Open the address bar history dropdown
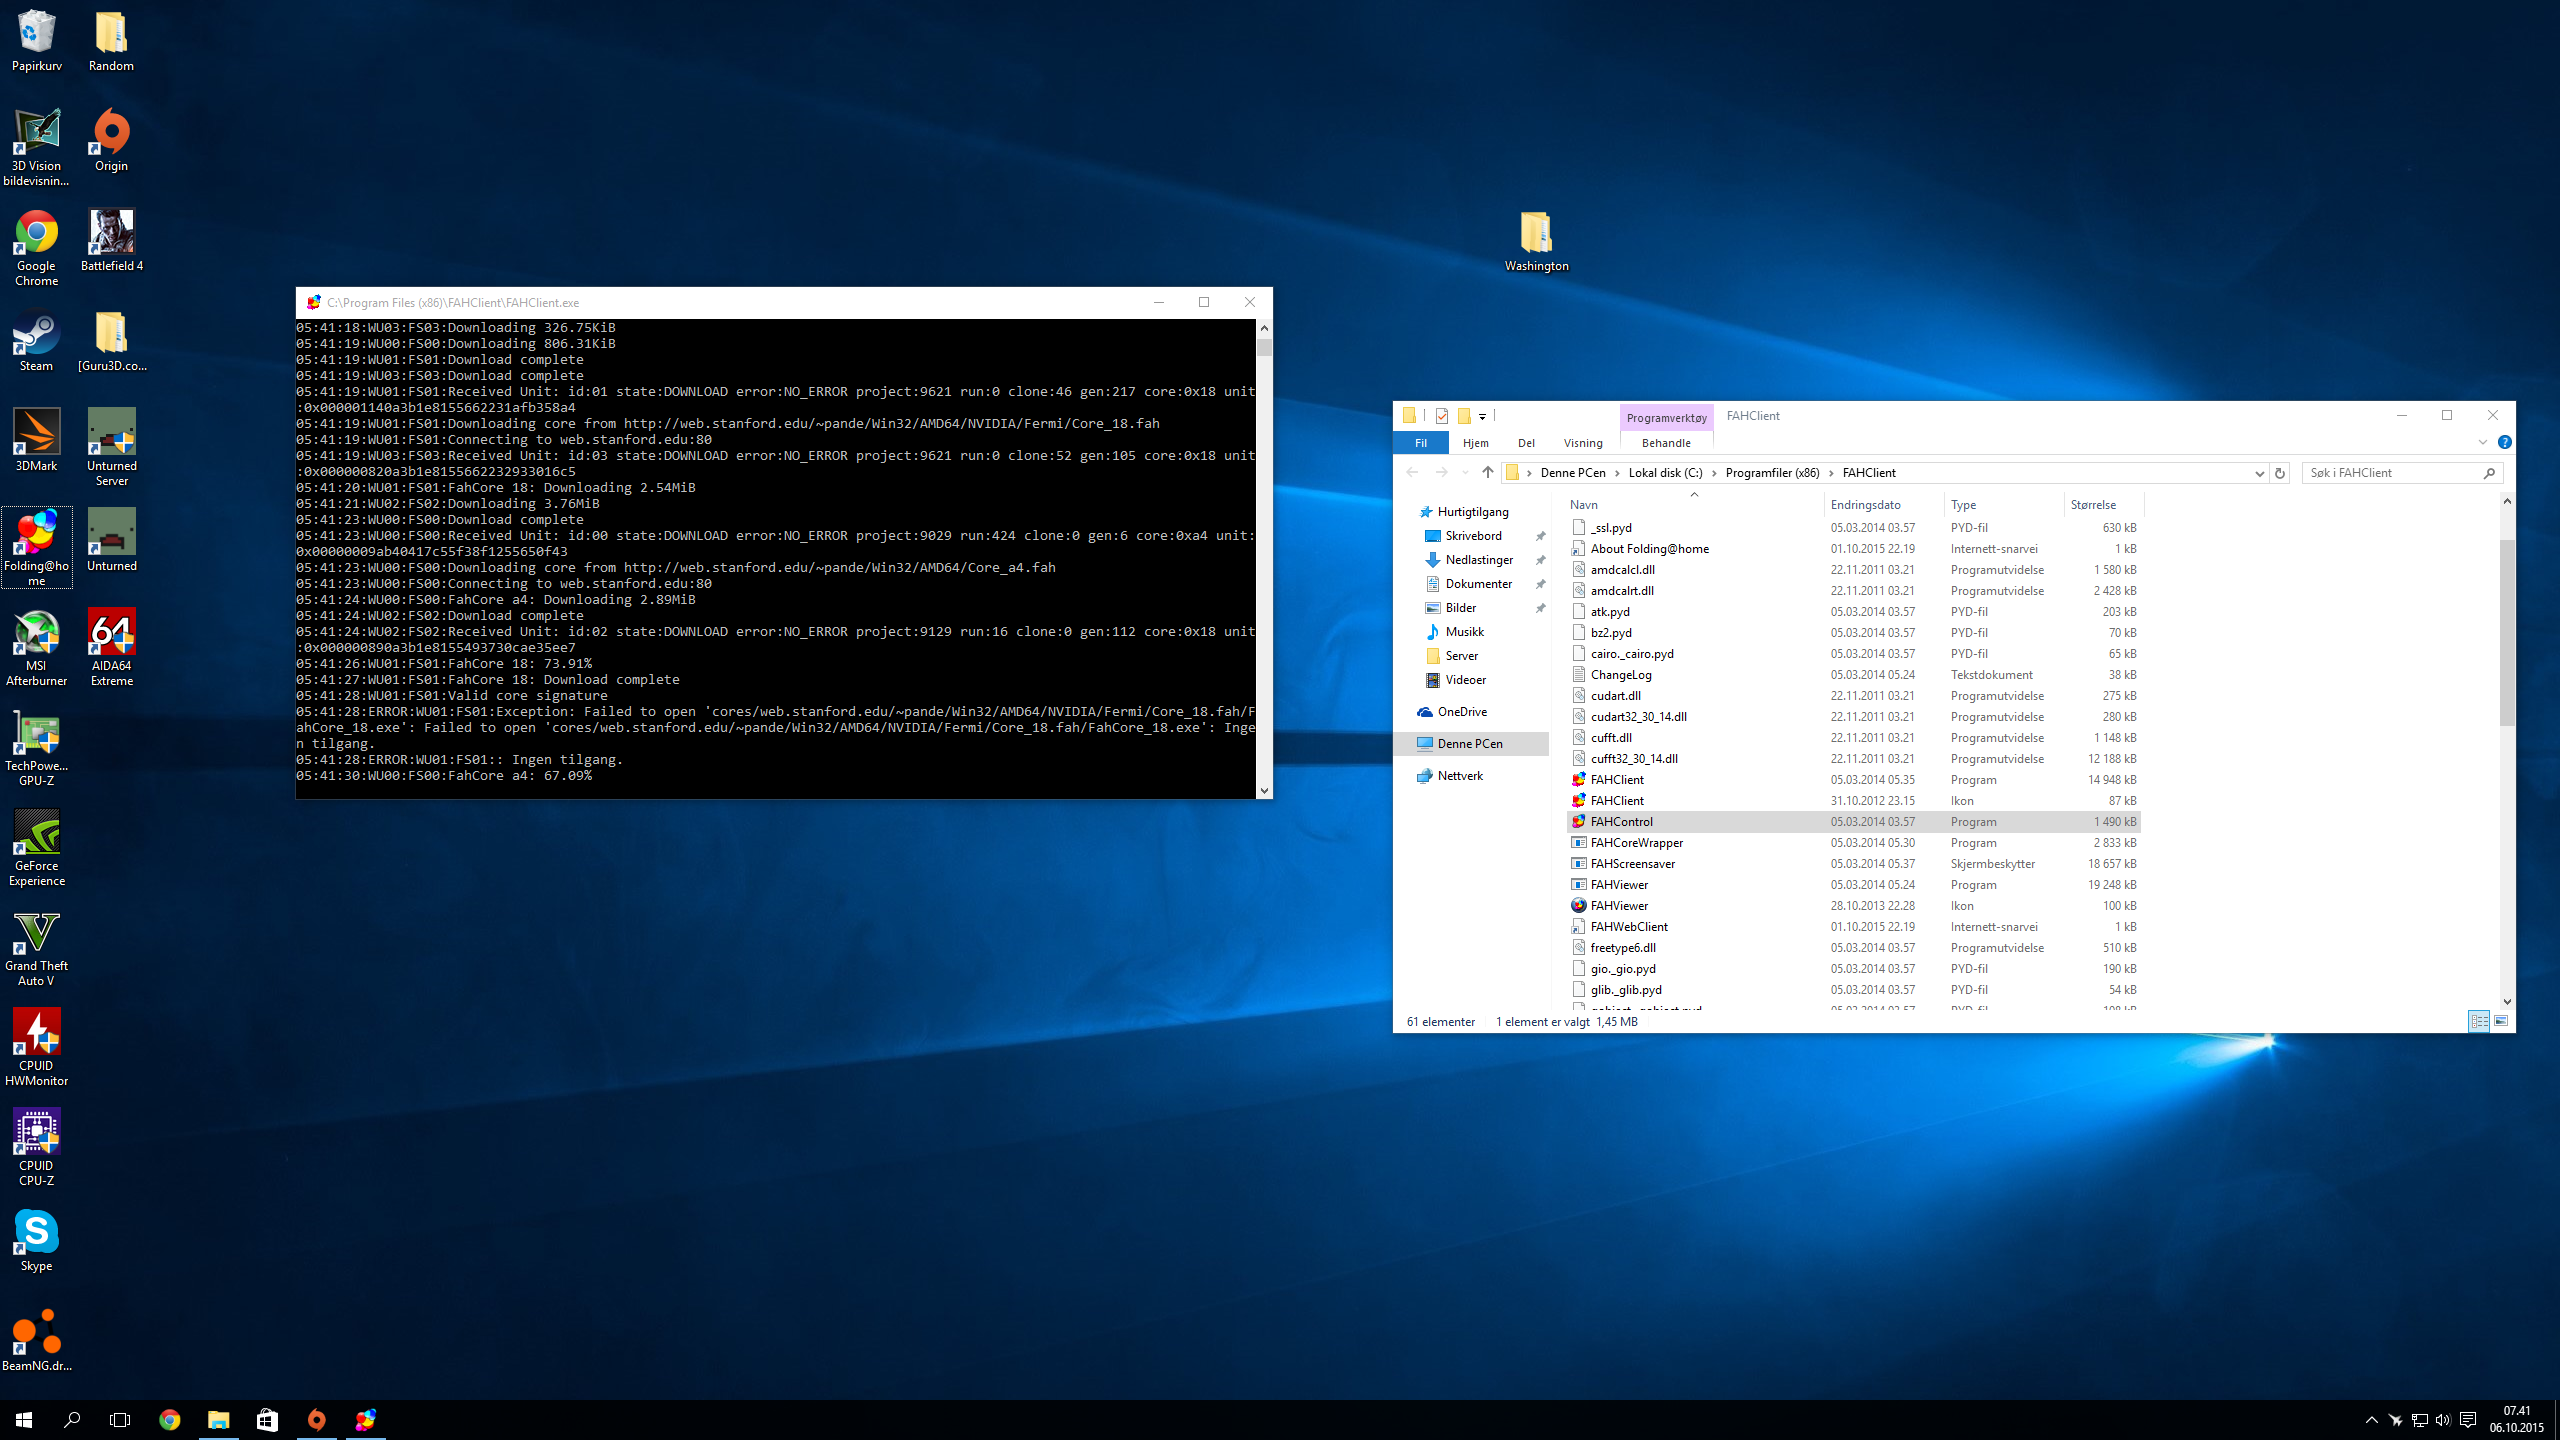The image size is (2560, 1440). (2259, 473)
